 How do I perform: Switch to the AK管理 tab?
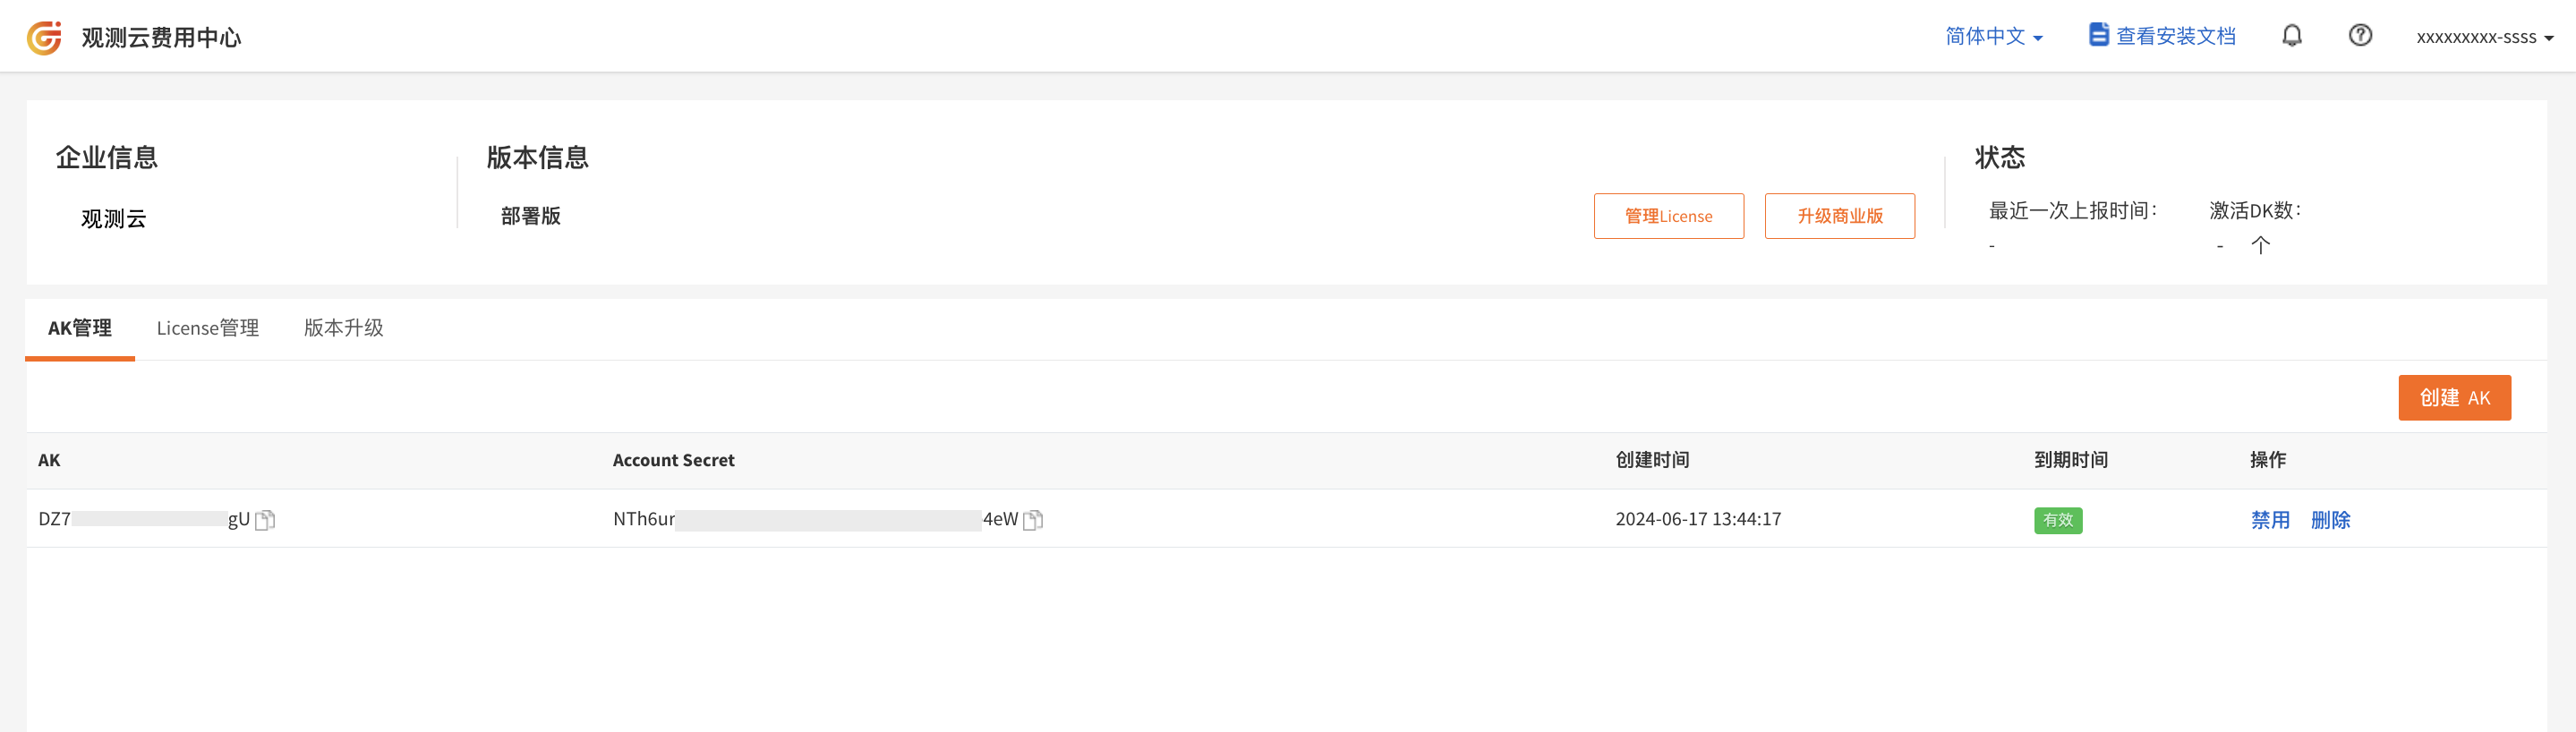click(x=80, y=328)
